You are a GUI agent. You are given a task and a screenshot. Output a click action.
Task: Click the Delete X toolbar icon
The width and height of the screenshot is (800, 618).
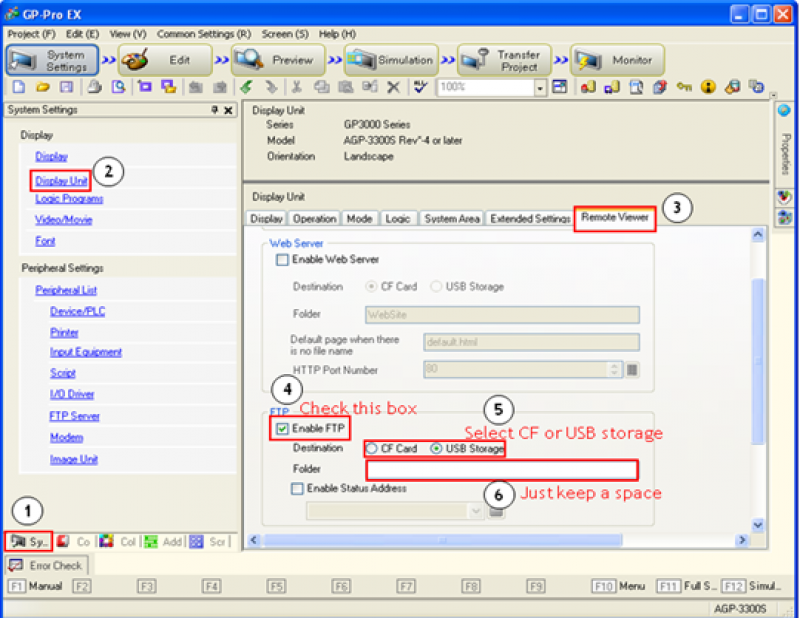tap(393, 87)
